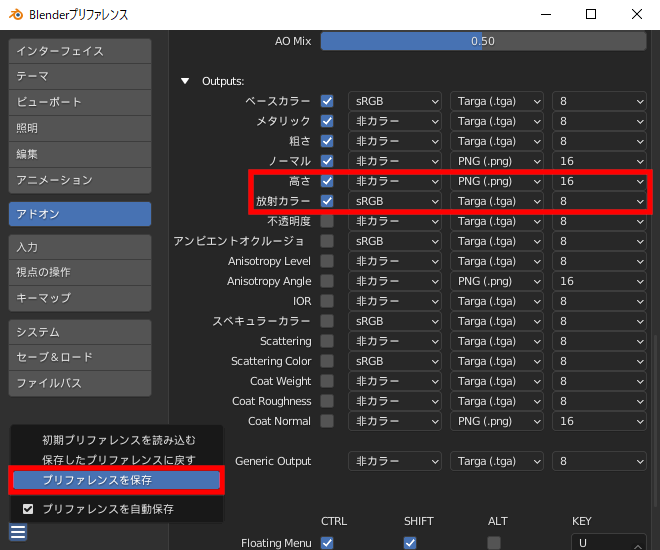The image size is (660, 550).
Task: Switch to 照明 preferences tab
Action: [80, 128]
